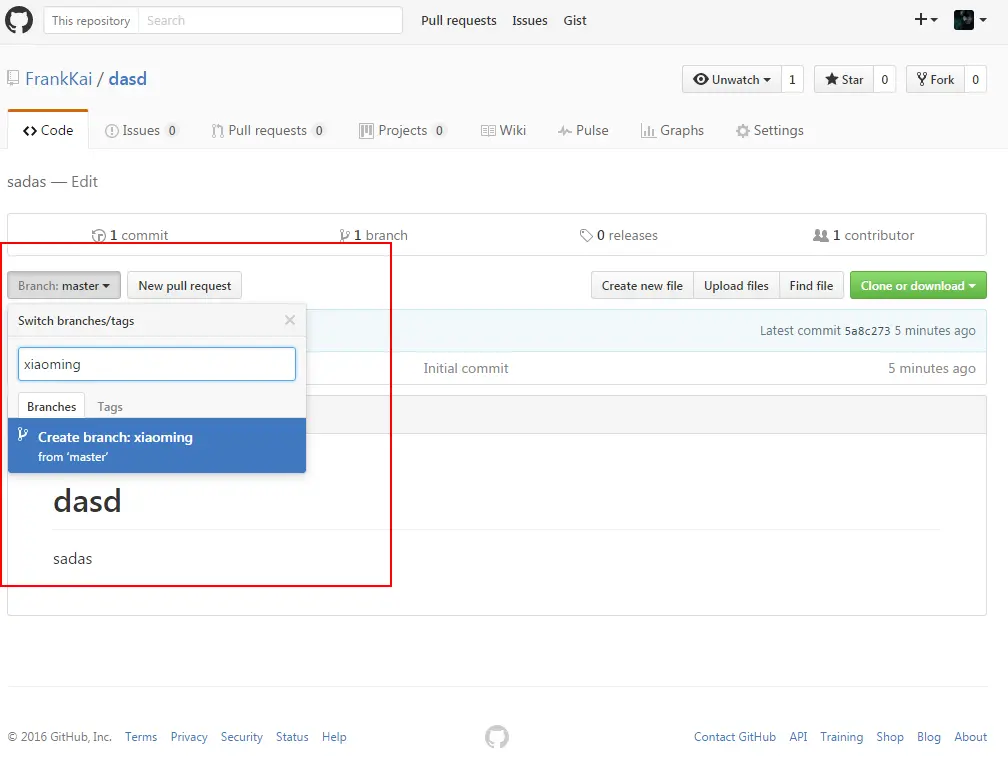The width and height of the screenshot is (1008, 764).
Task: Open API footer link
Action: (798, 737)
